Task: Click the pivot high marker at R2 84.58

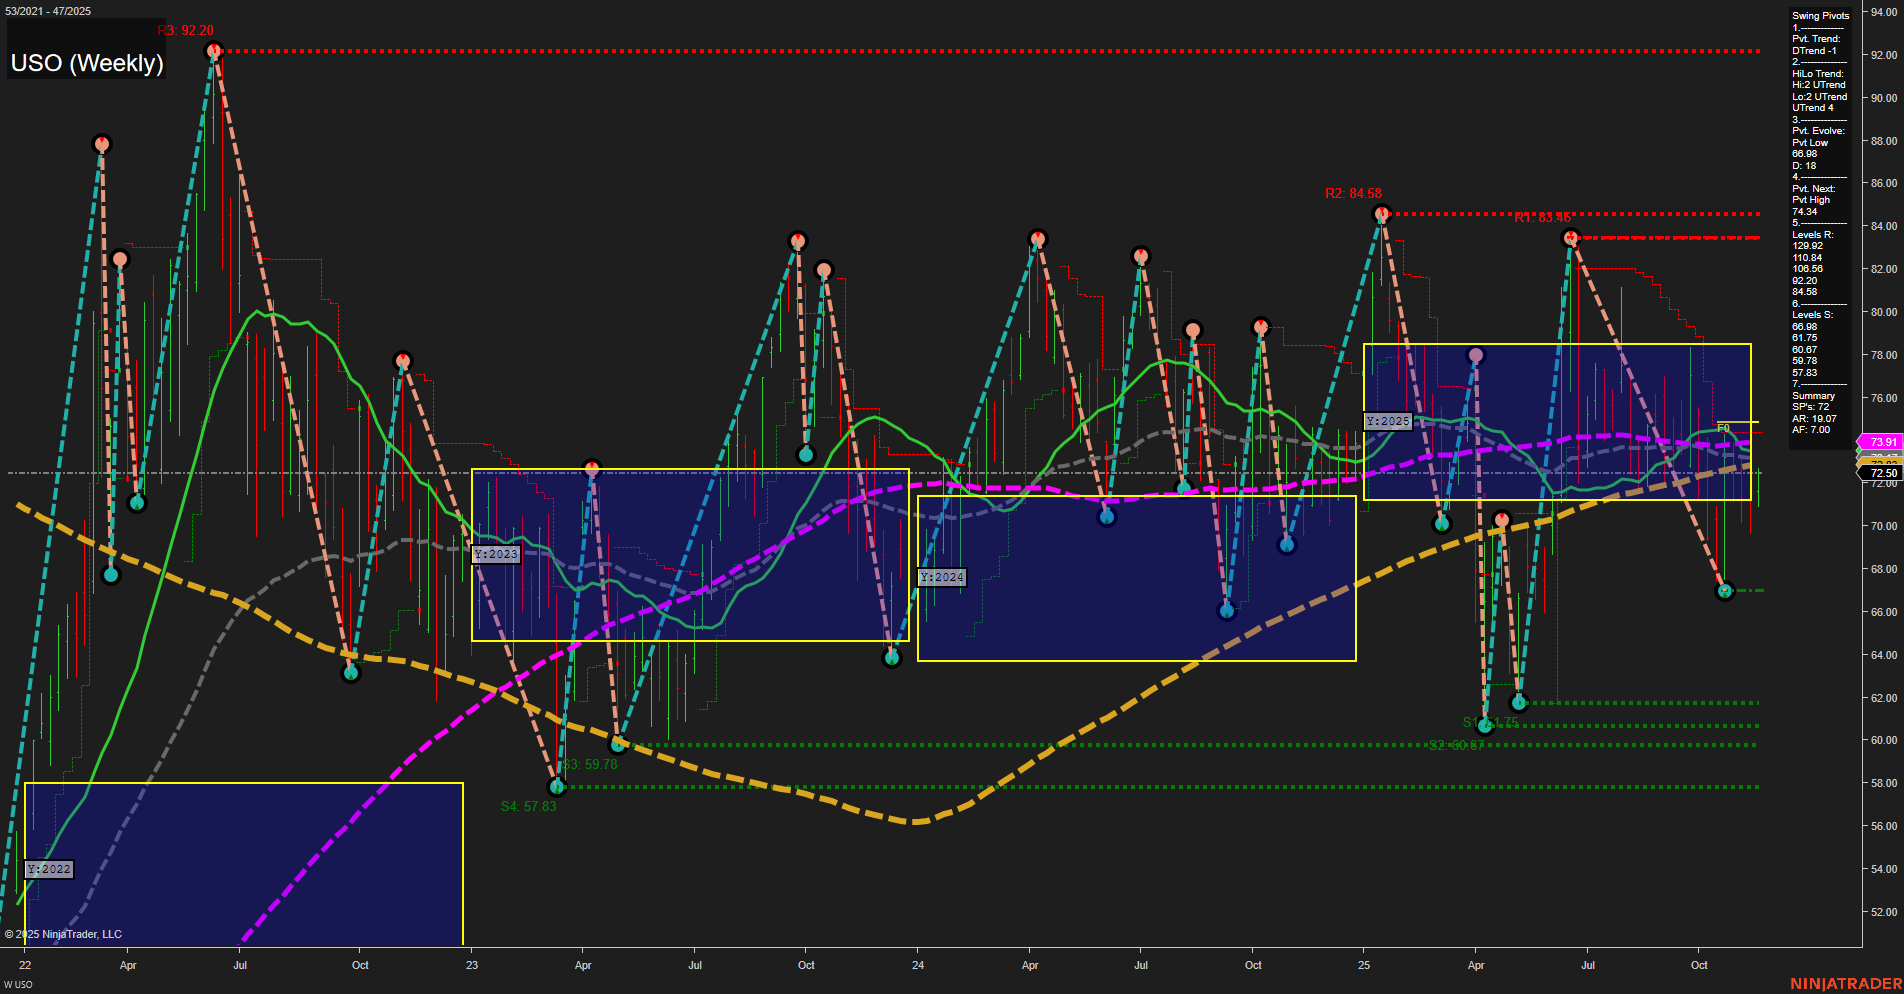Action: click(x=1383, y=212)
